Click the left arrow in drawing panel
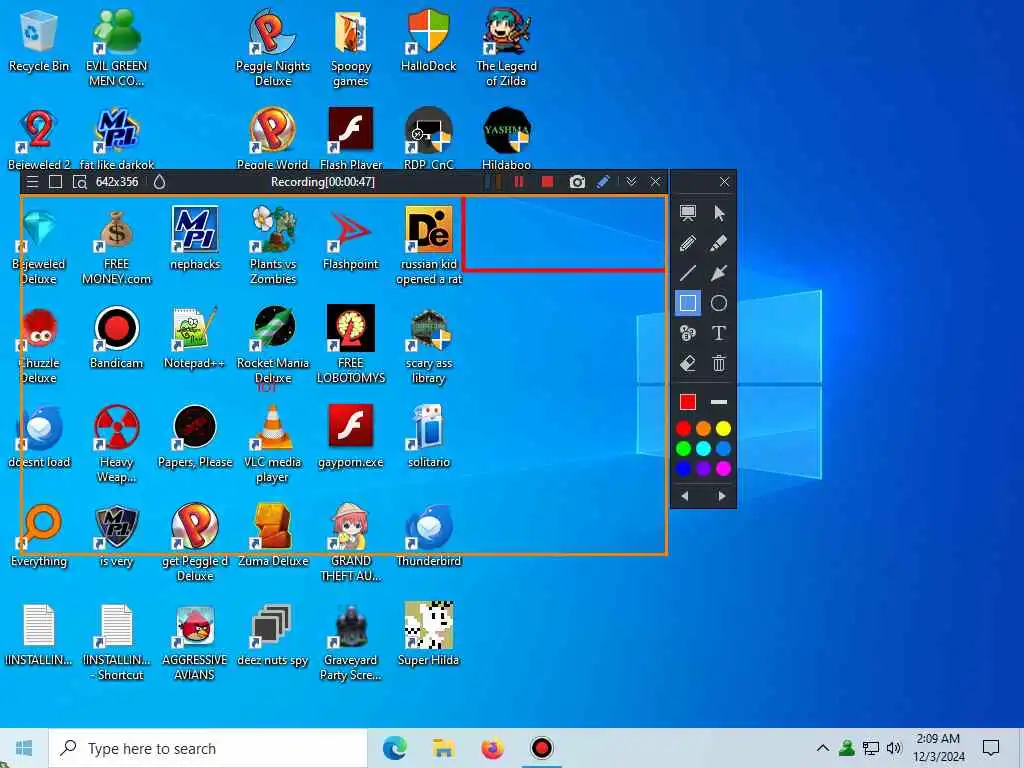 pyautogui.click(x=684, y=496)
